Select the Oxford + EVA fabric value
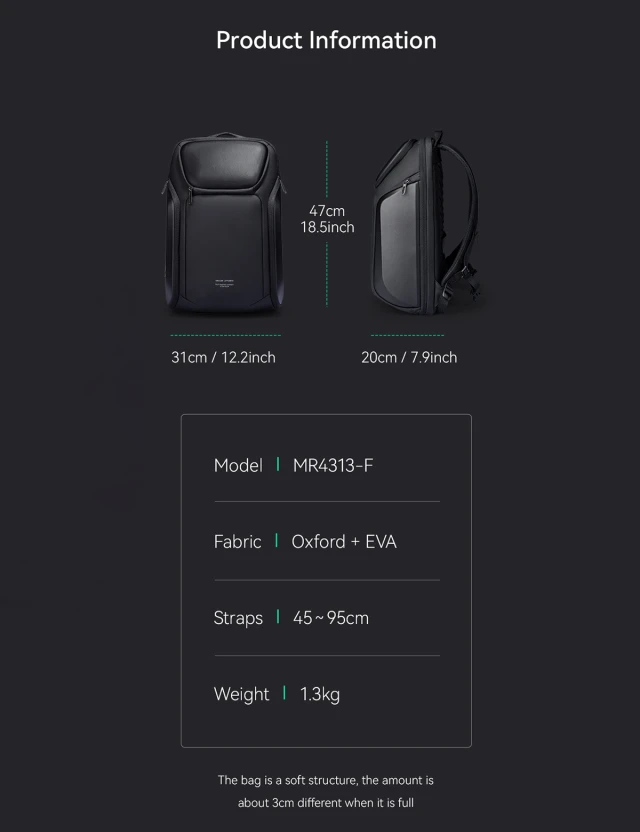The image size is (640, 832). tap(344, 542)
